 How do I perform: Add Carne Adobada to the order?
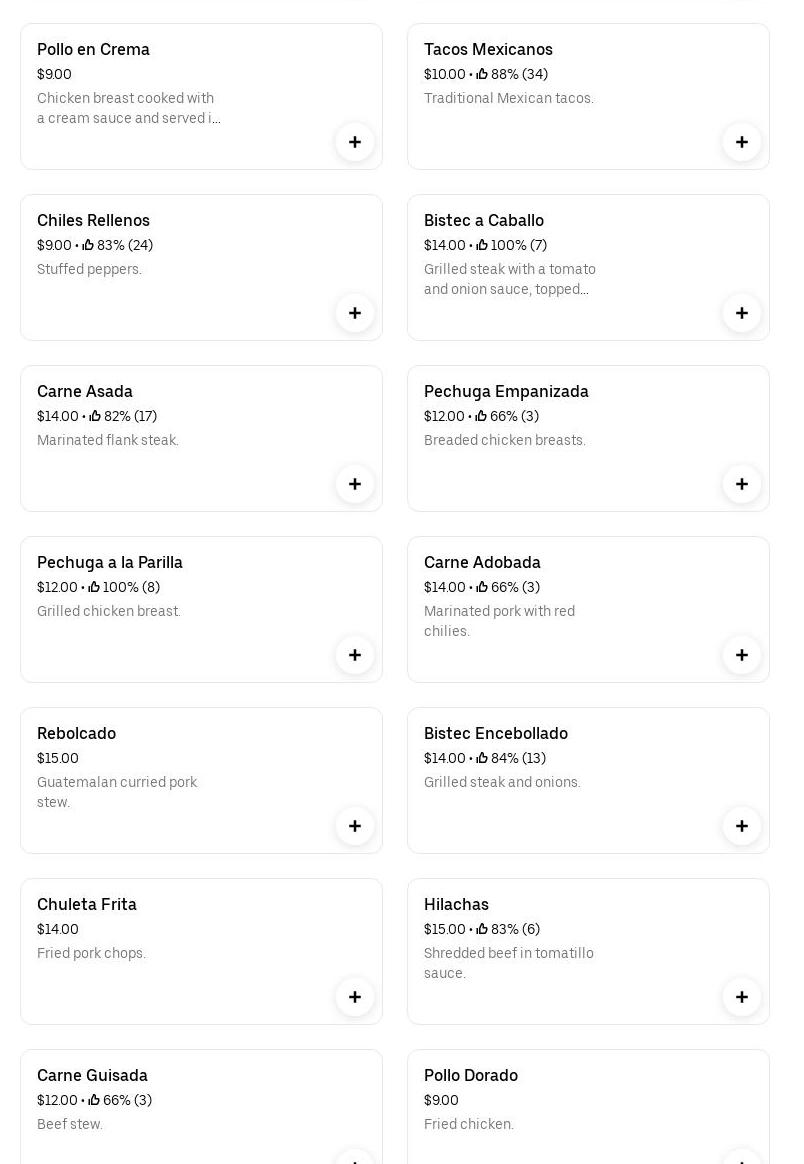click(742, 655)
